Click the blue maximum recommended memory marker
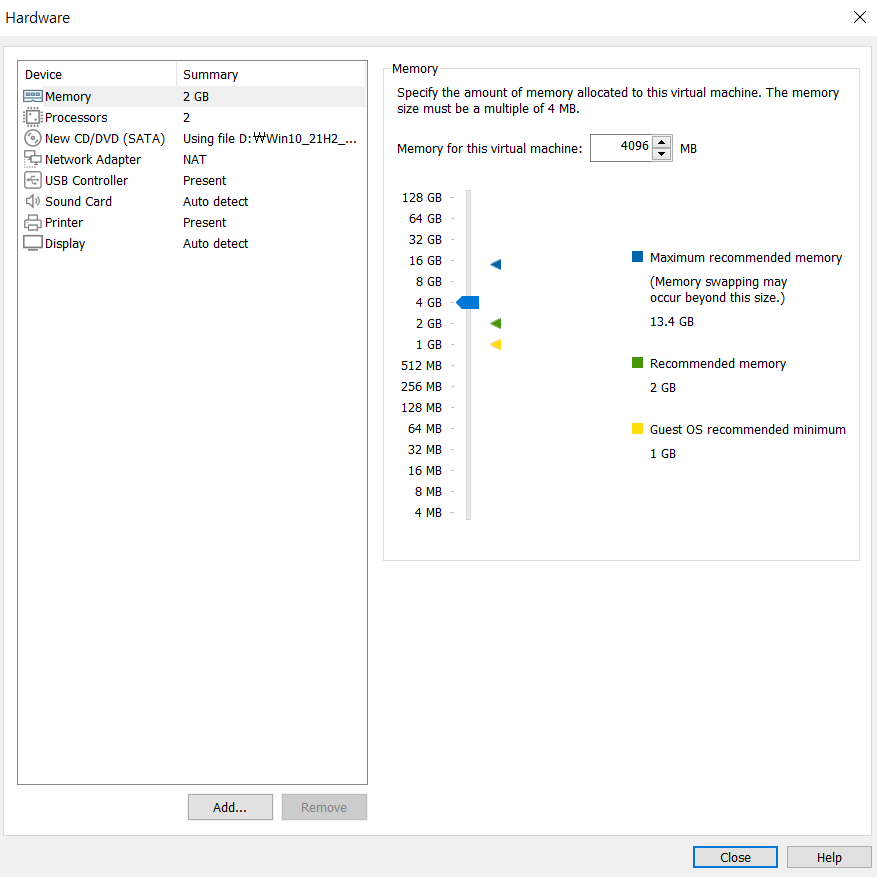This screenshot has height=877, width=877. click(x=496, y=265)
